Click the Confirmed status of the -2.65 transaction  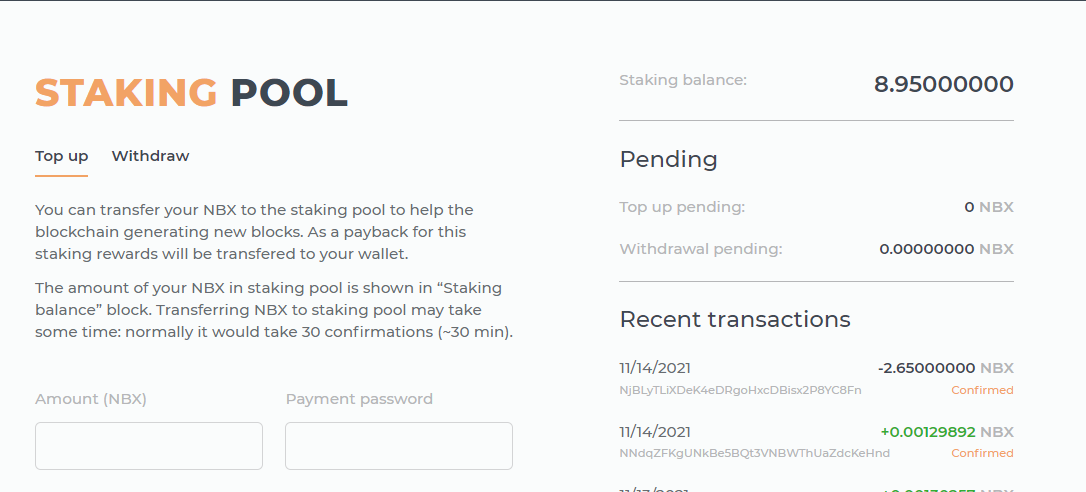coord(982,390)
